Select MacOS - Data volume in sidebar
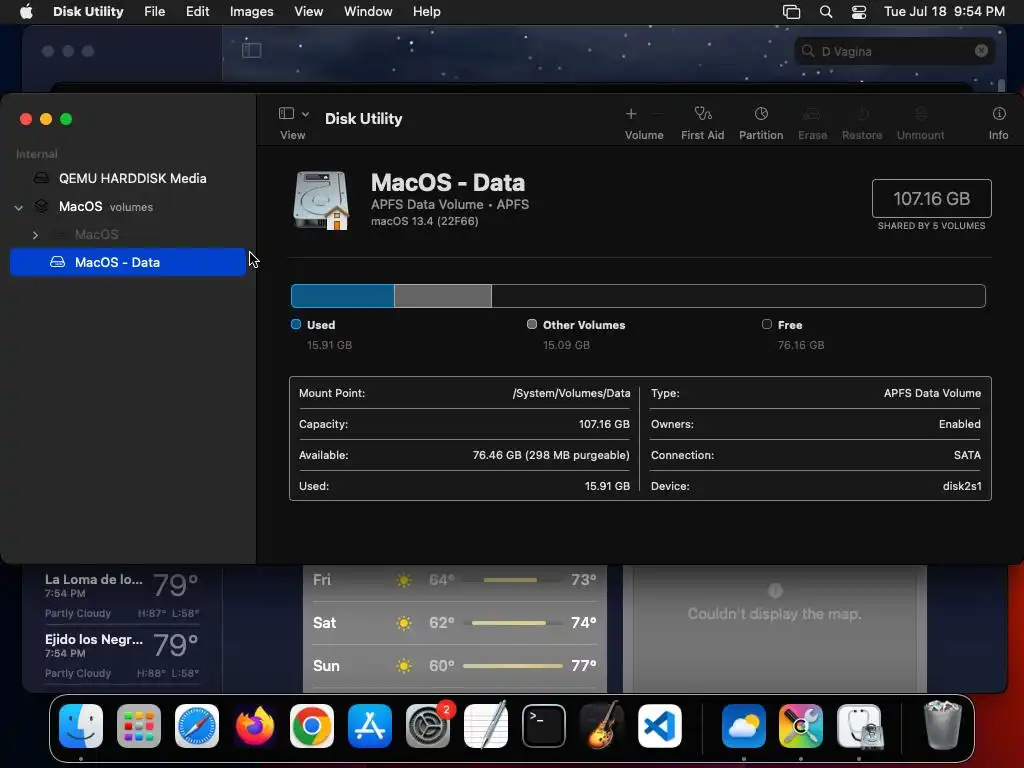This screenshot has height=768, width=1024. pyautogui.click(x=127, y=262)
